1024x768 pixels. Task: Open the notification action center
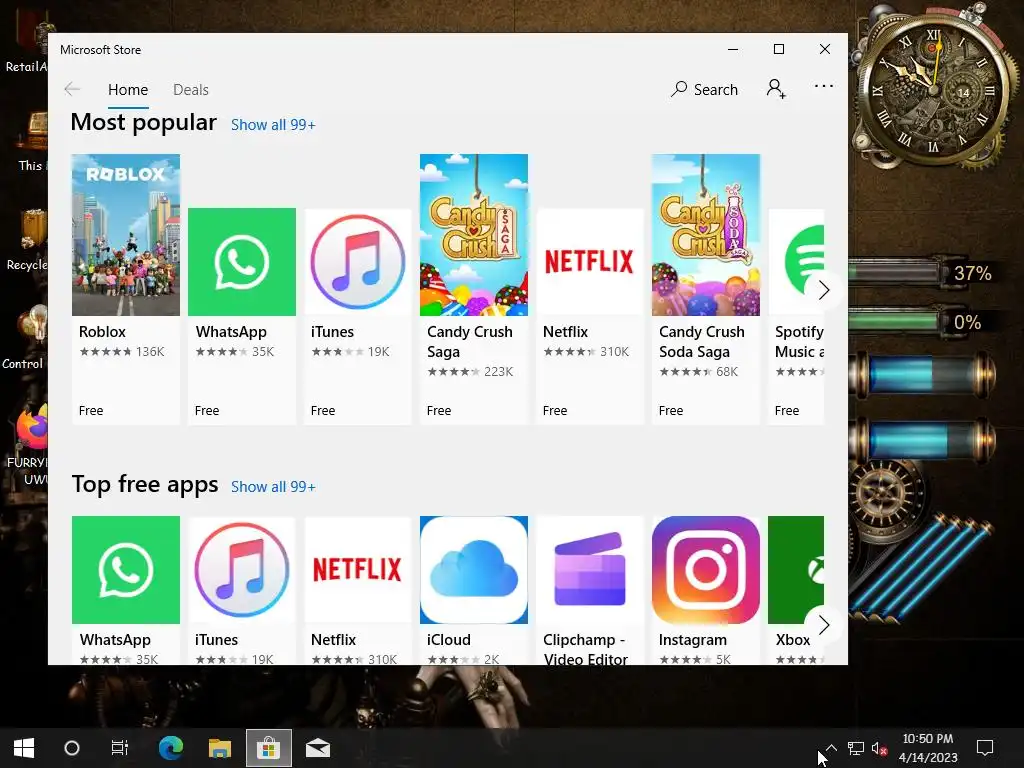pyautogui.click(x=985, y=748)
